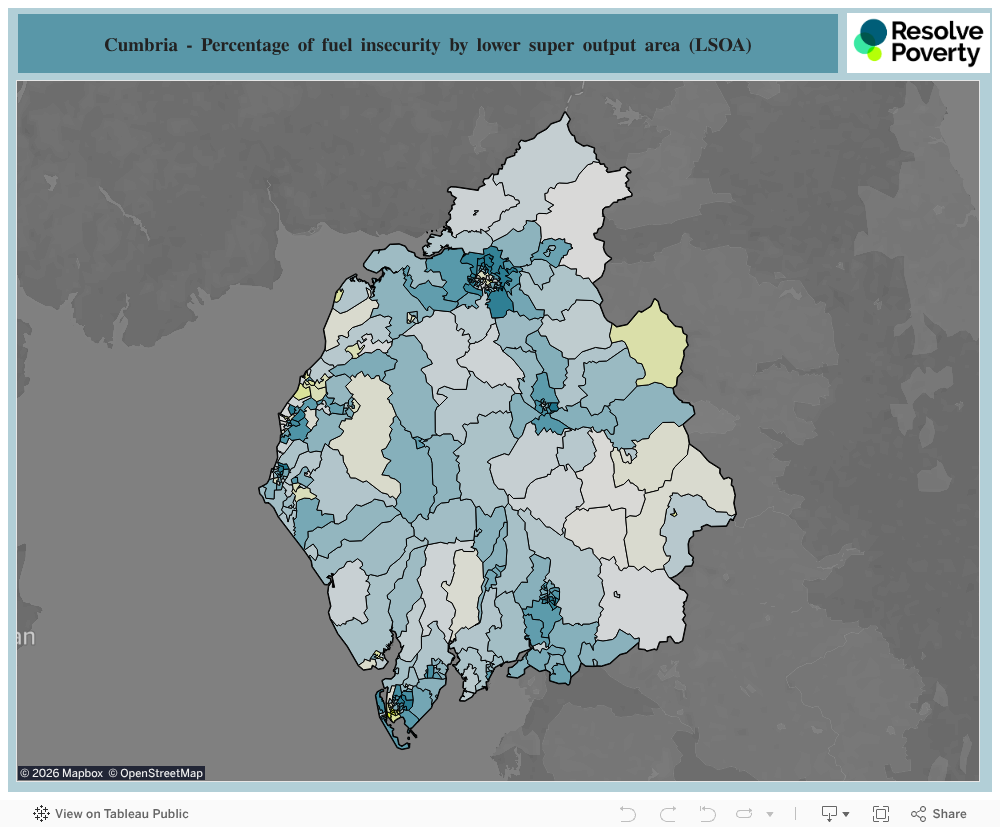Select the pale grey northeastern LSOA region
The image size is (1000, 827).
click(587, 217)
